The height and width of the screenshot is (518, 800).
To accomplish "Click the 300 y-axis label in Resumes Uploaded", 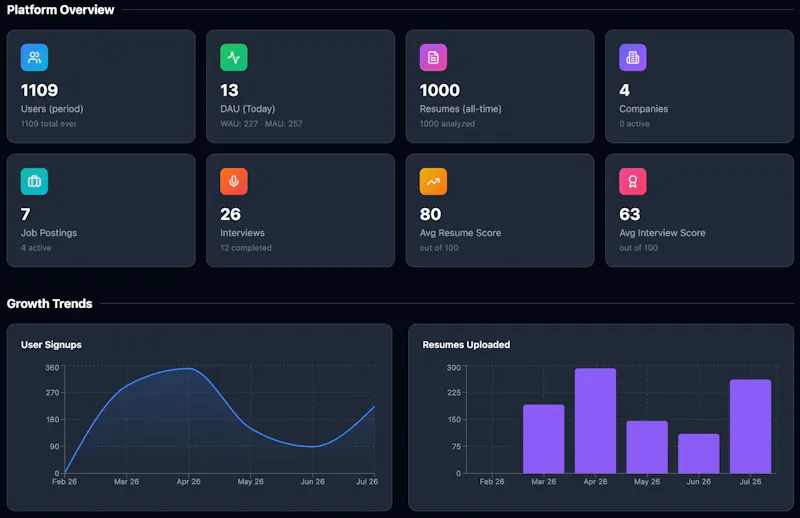I will coord(454,367).
